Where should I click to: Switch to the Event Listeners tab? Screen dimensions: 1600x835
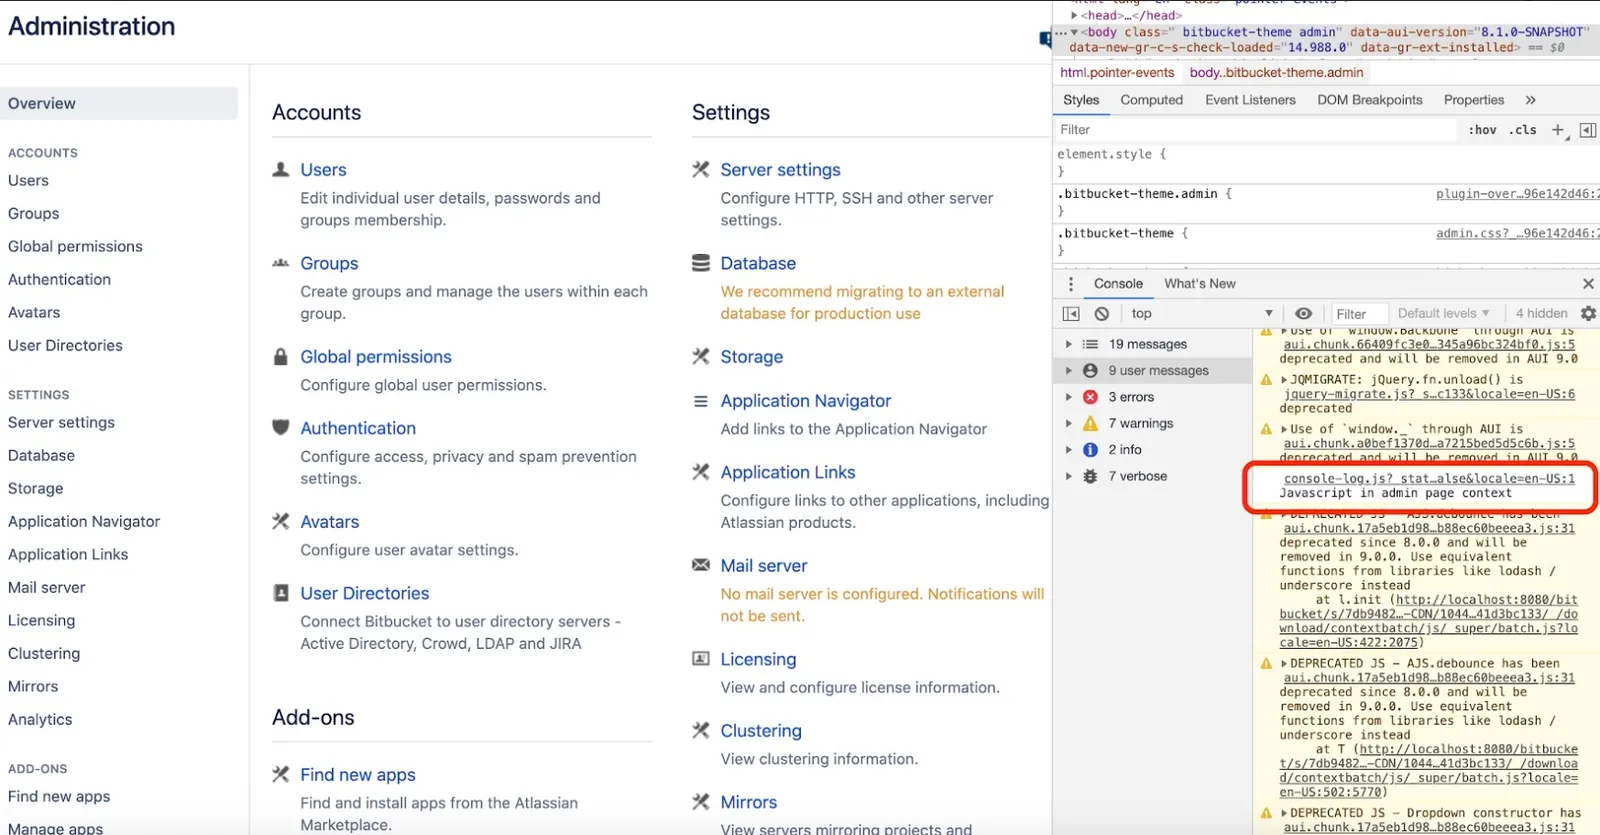1250,100
